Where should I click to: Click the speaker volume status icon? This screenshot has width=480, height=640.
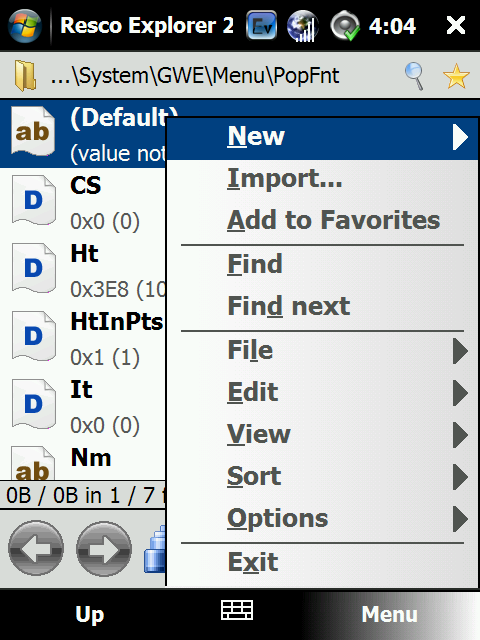click(345, 26)
